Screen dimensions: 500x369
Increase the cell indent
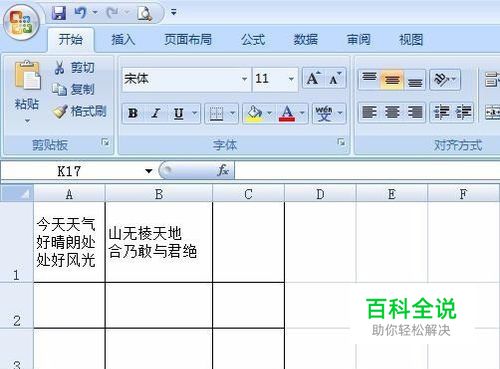click(x=463, y=113)
